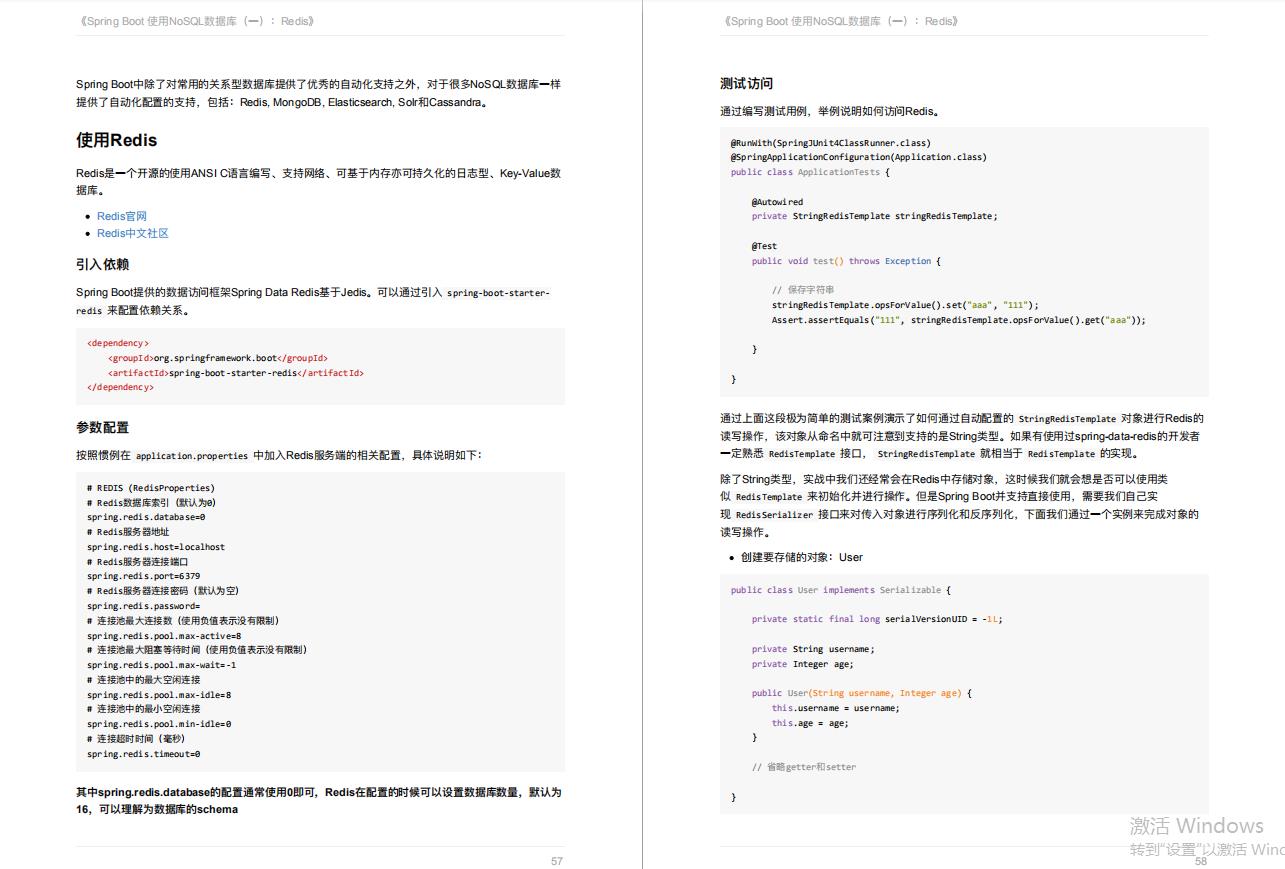Click 'private StringRedisTemplate stringRedisTemplate;' line
The image size is (1285, 869).
tap(875, 216)
